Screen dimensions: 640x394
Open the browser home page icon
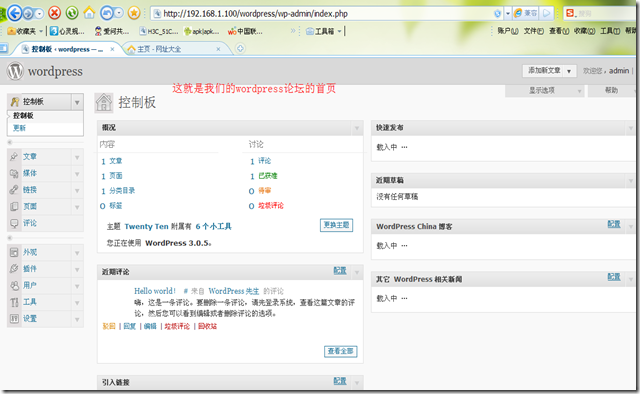click(x=89, y=13)
